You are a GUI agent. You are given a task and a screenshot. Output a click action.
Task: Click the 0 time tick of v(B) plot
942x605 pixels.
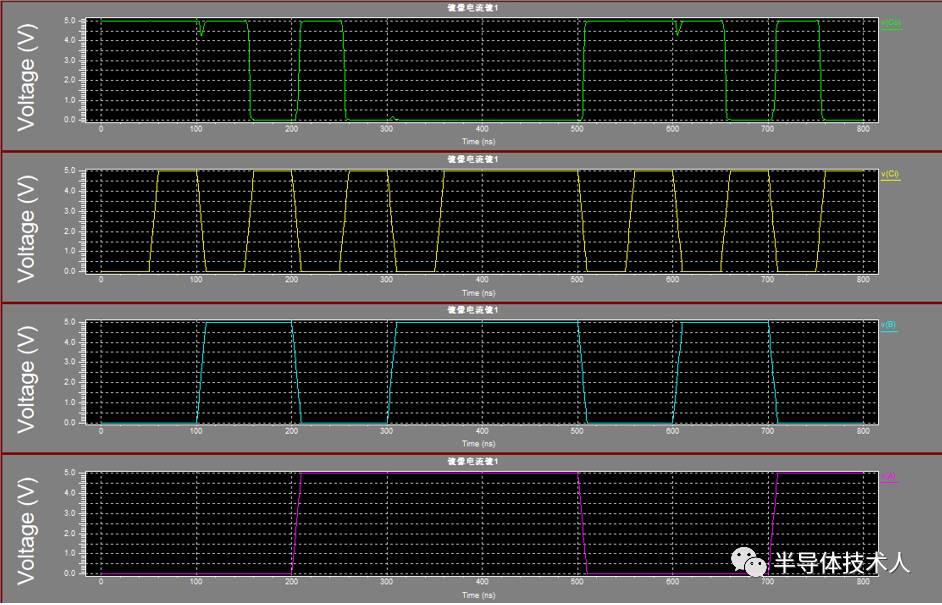(101, 431)
